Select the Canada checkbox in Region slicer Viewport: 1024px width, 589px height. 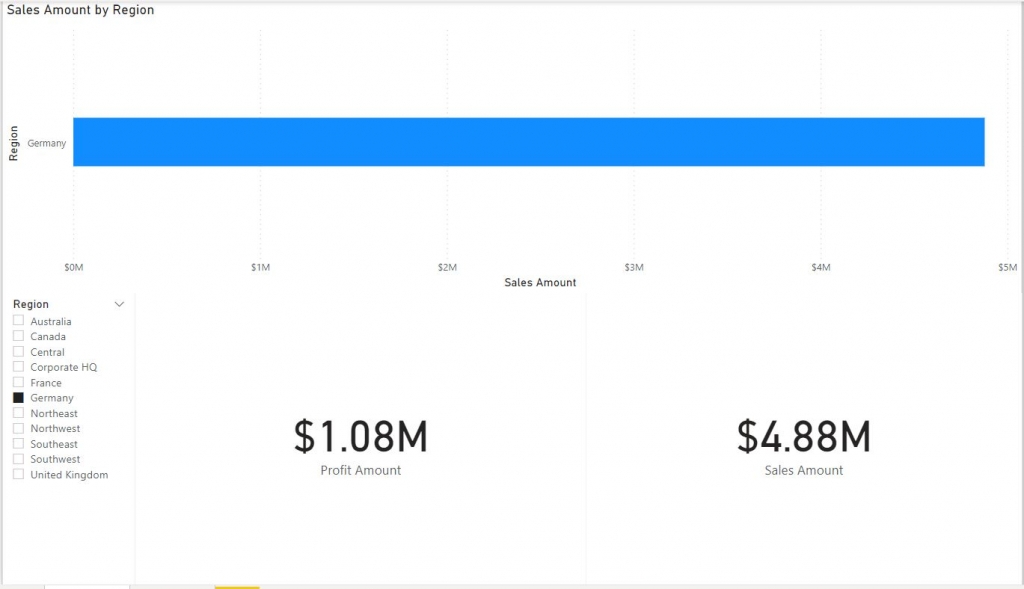[16, 336]
